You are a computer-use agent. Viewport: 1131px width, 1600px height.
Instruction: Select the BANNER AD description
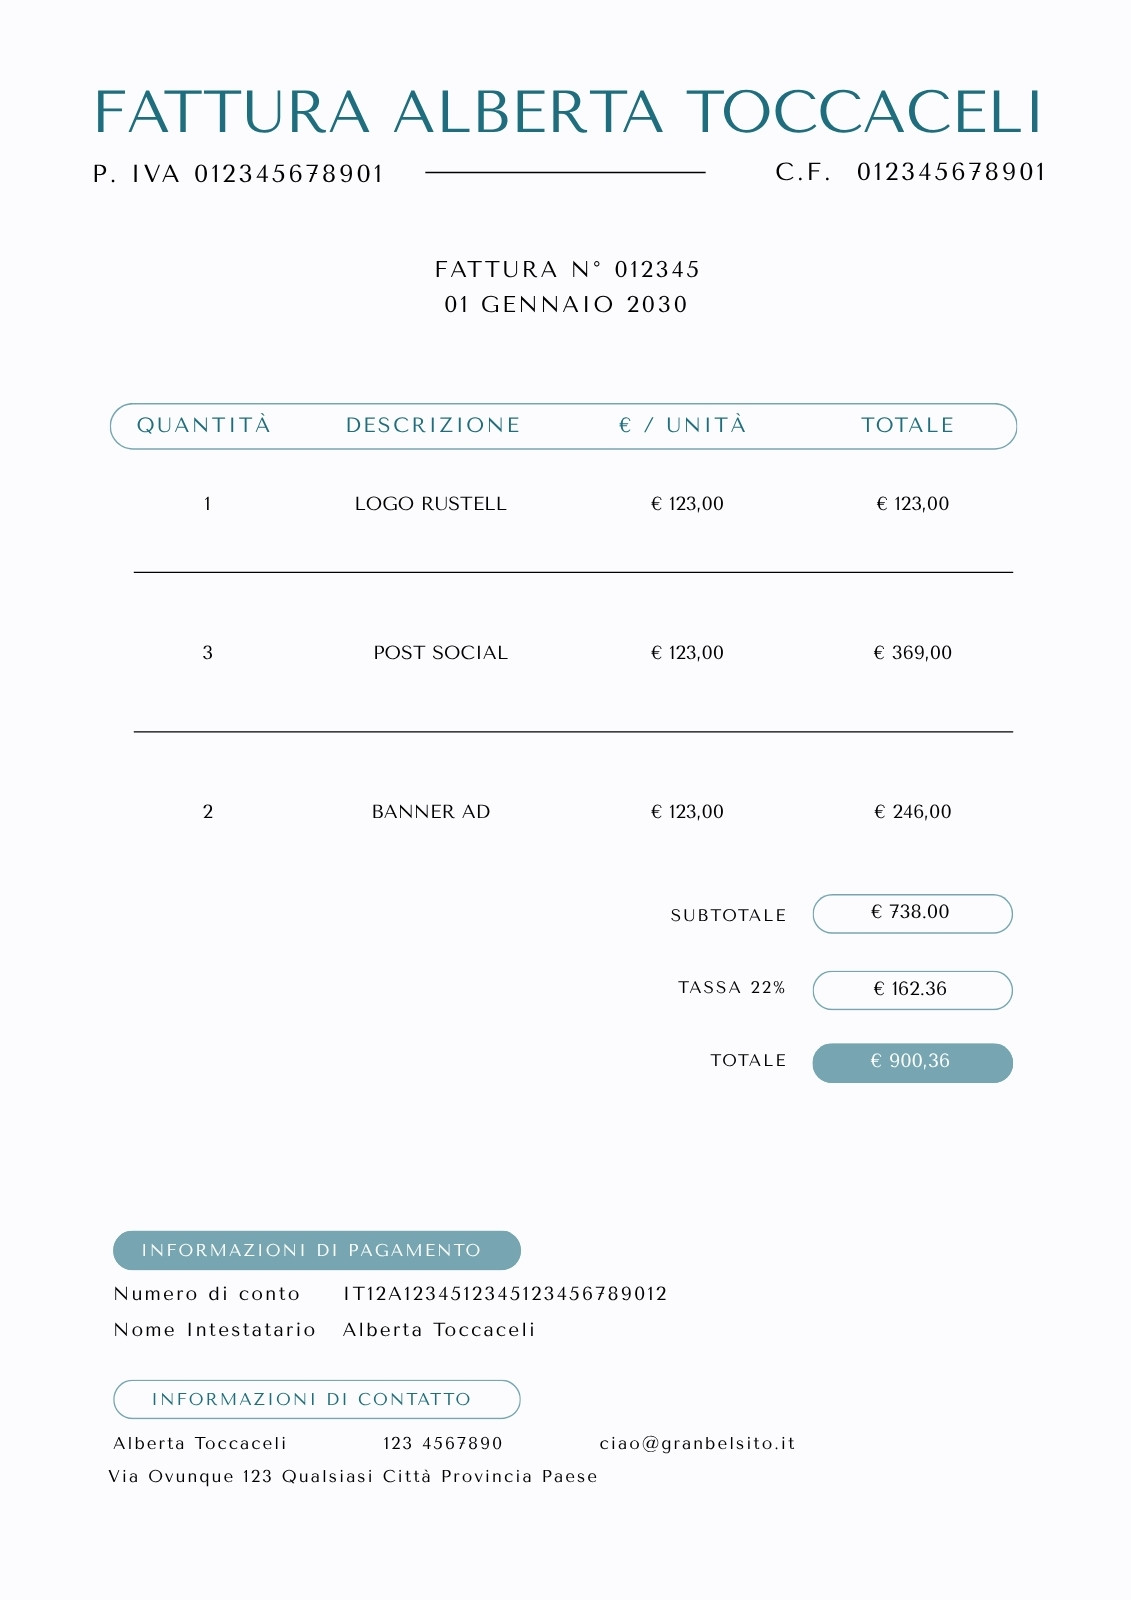coord(431,812)
